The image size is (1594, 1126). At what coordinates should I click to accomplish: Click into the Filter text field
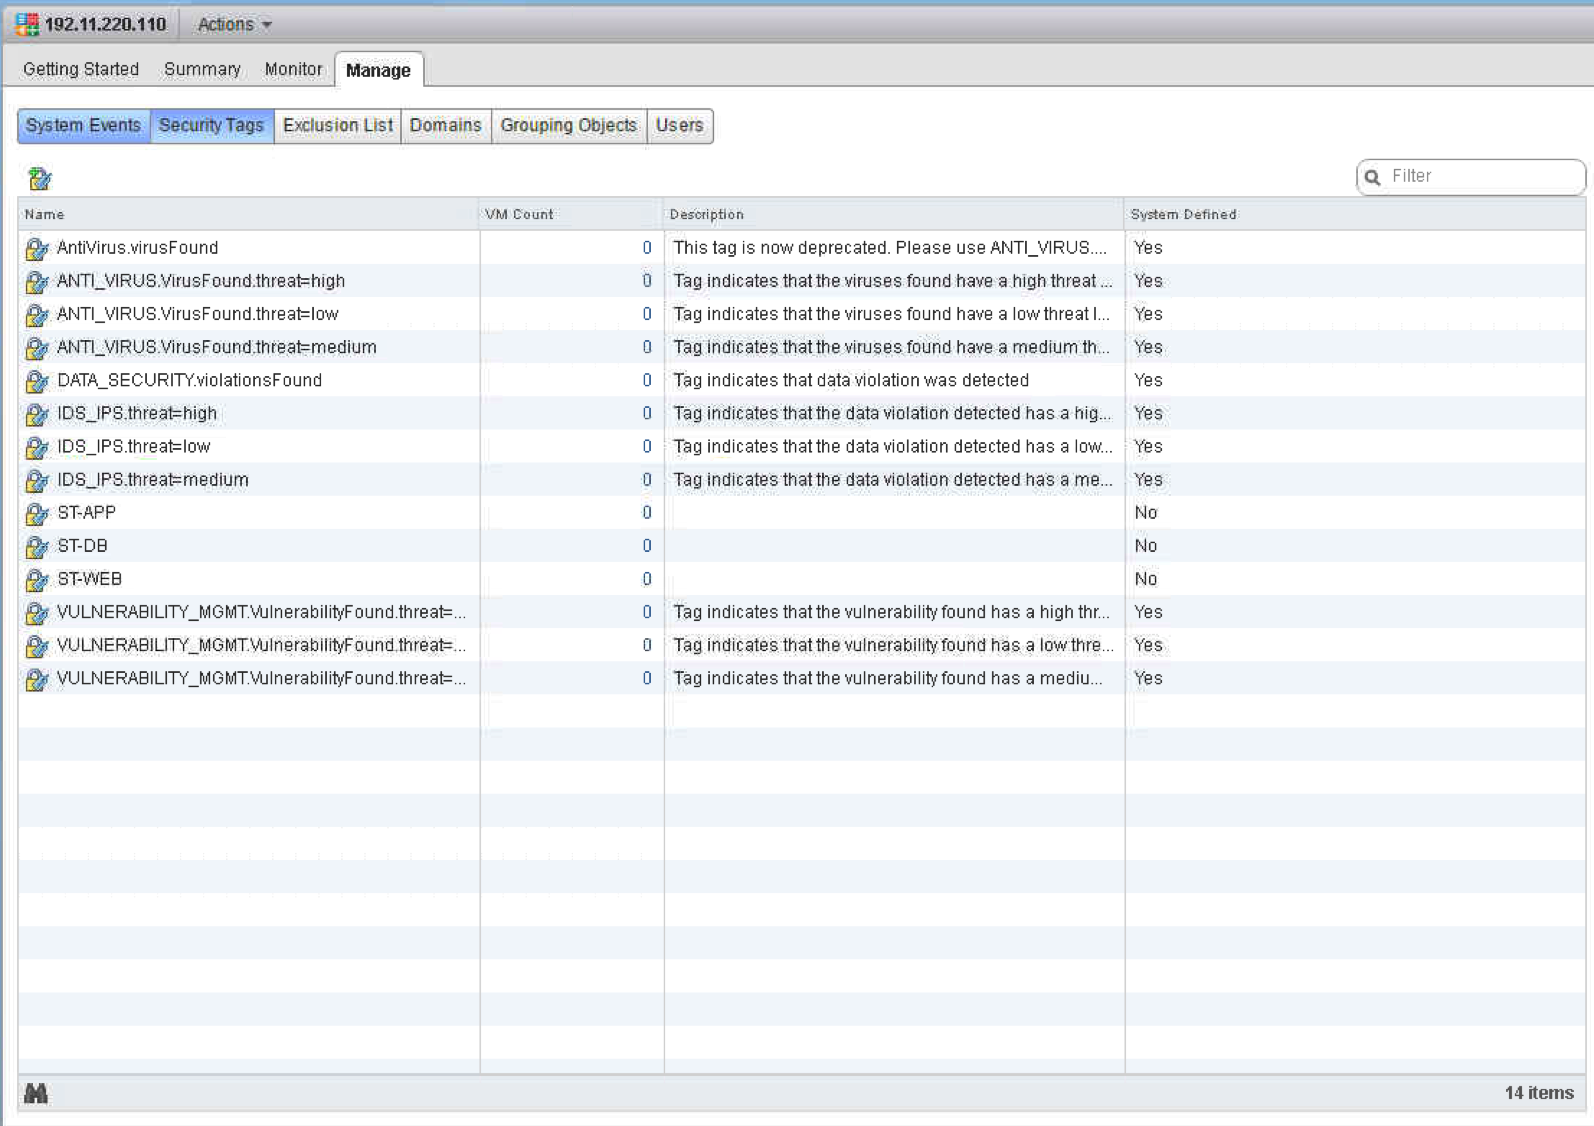[1482, 177]
